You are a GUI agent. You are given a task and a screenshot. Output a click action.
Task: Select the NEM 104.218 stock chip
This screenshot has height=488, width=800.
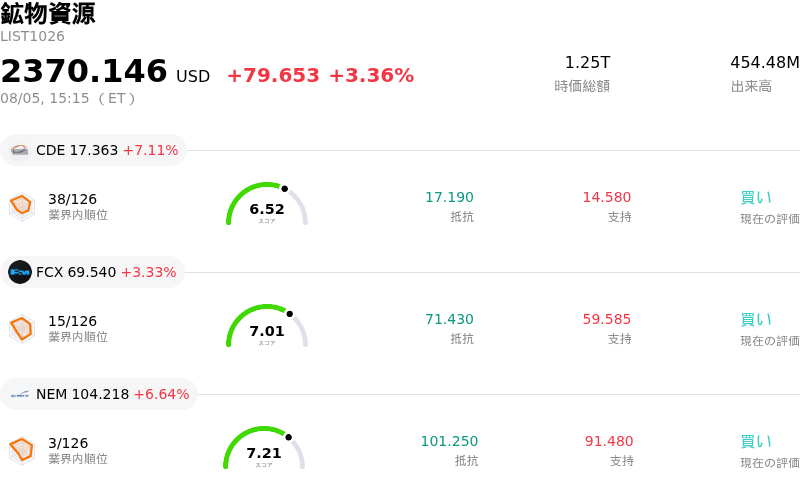click(x=99, y=394)
